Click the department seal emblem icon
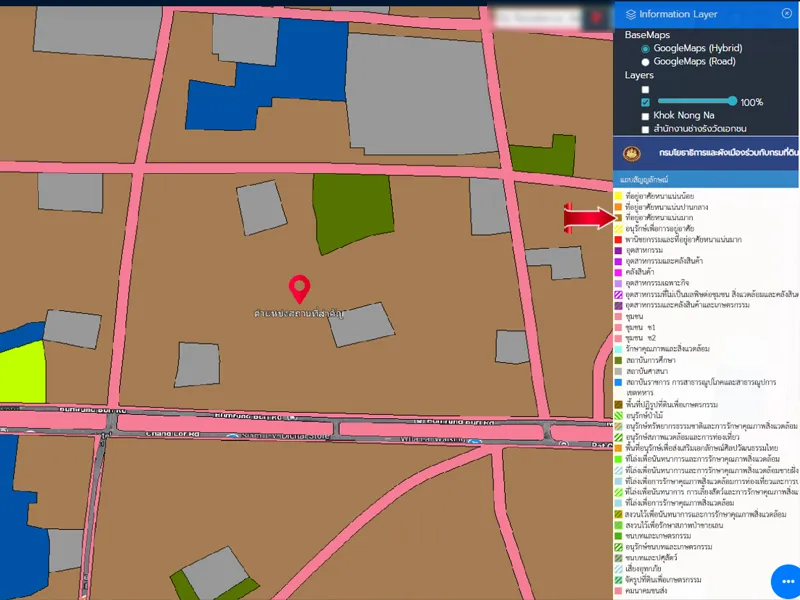The height and width of the screenshot is (600, 800). pyautogui.click(x=631, y=154)
